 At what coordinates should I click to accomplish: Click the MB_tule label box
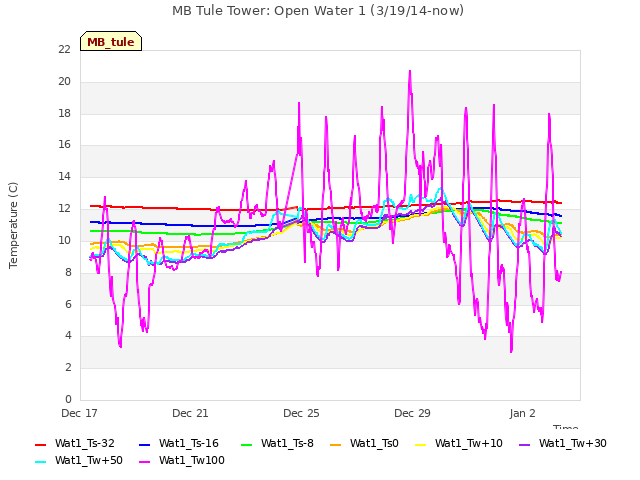tap(111, 41)
